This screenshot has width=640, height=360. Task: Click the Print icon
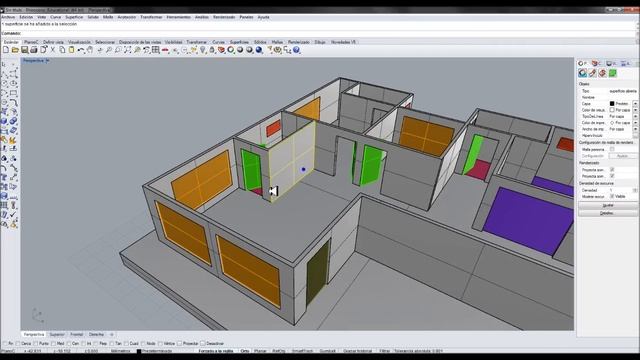[x=33, y=50]
